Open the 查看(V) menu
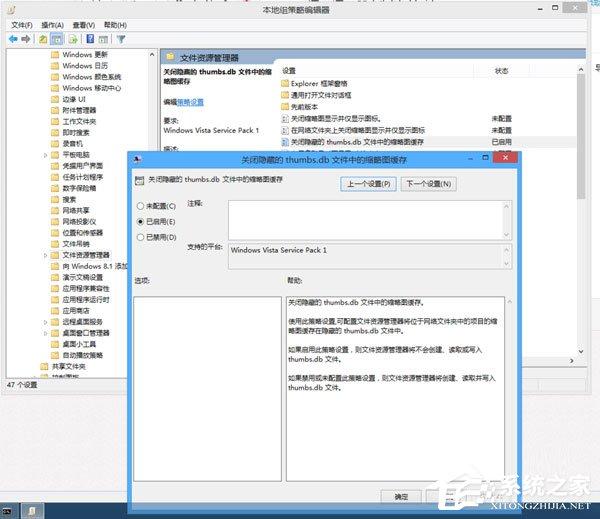600x519 pixels. [x=84, y=25]
